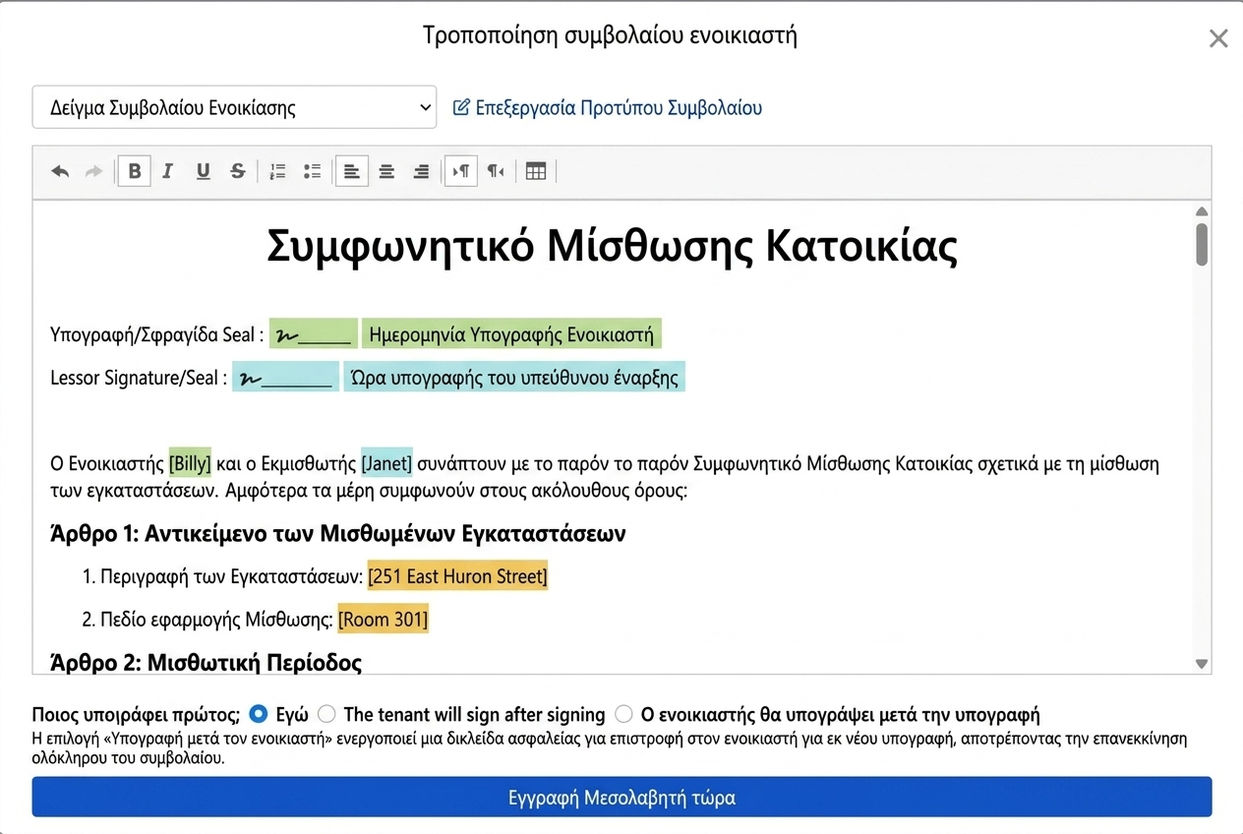This screenshot has height=834, width=1243.
Task: Toggle bold formatting
Action: point(134,172)
